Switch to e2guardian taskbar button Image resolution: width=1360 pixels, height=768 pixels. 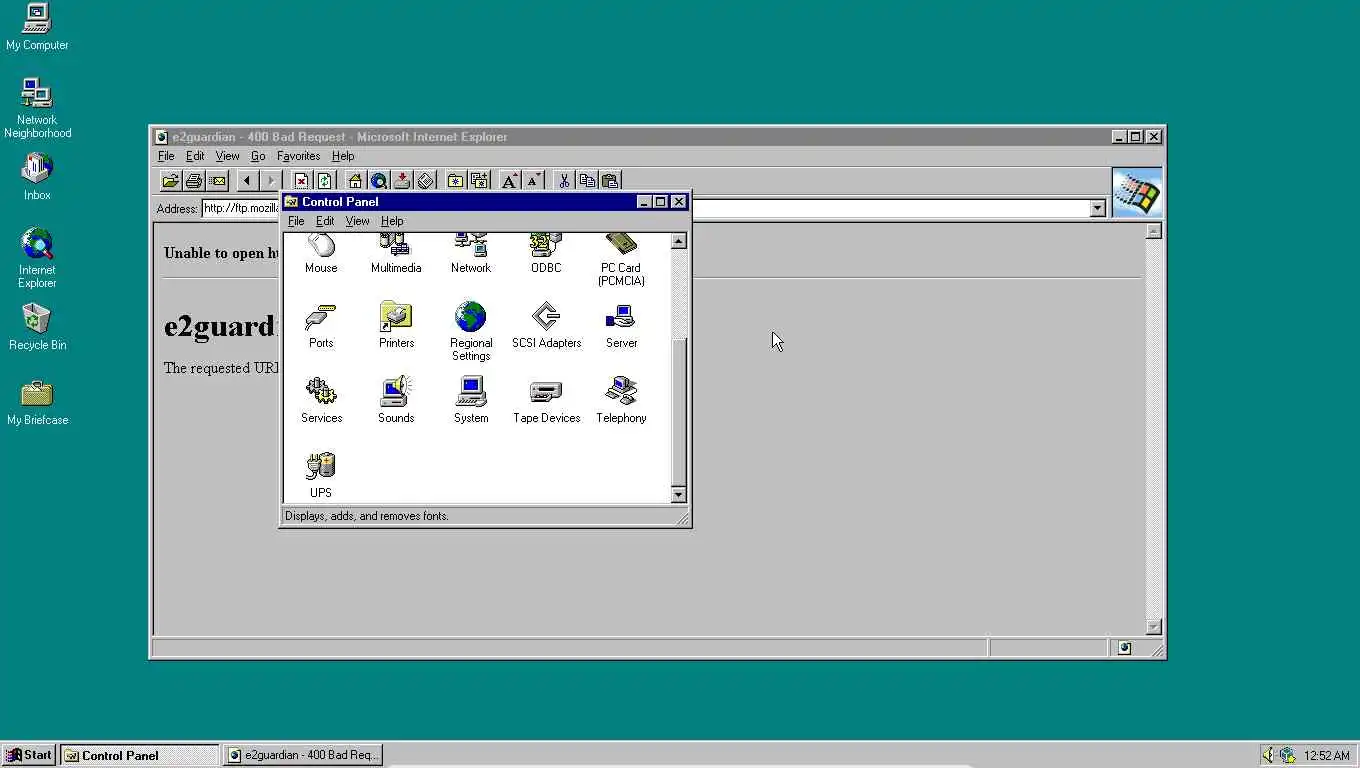303,755
